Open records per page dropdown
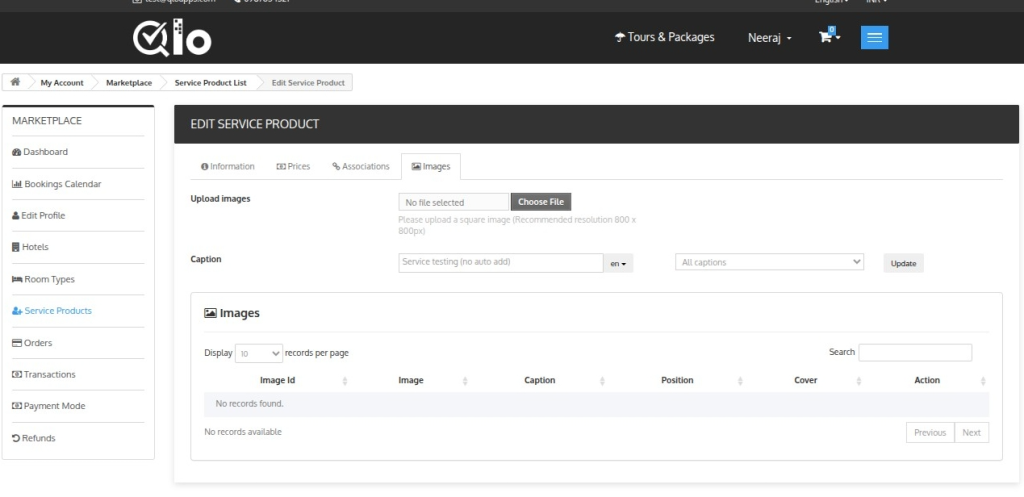Viewport: 1024px width, 497px height. coord(259,353)
